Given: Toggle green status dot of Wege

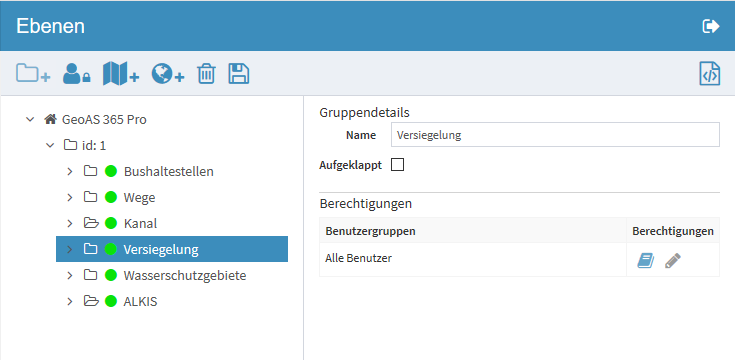Looking at the screenshot, I should [111, 197].
